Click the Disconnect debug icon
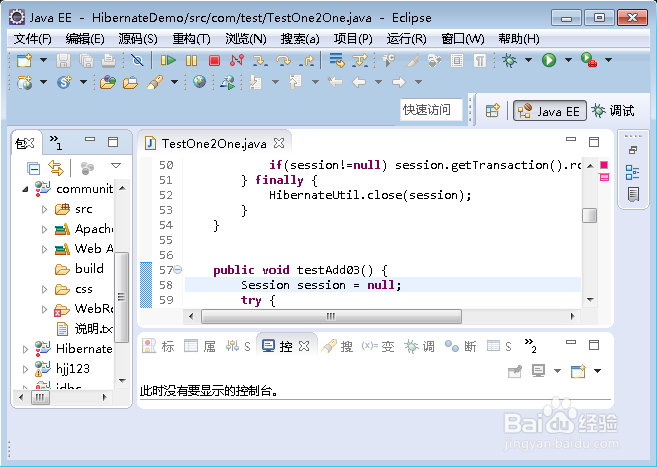 coord(237,60)
